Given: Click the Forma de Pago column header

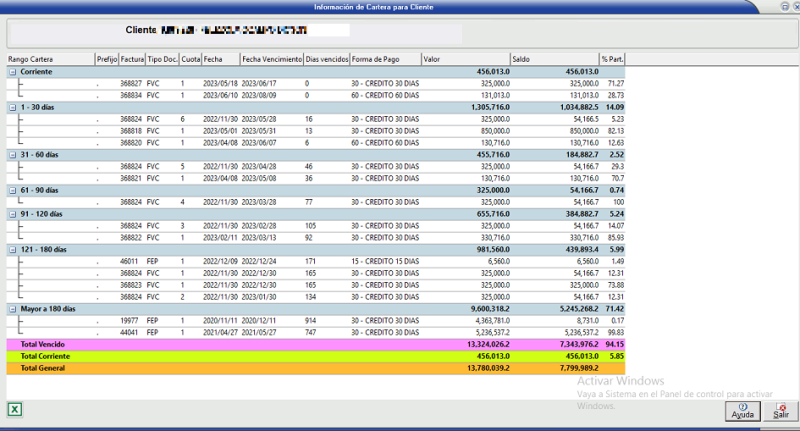Looking at the screenshot, I should (x=384, y=59).
